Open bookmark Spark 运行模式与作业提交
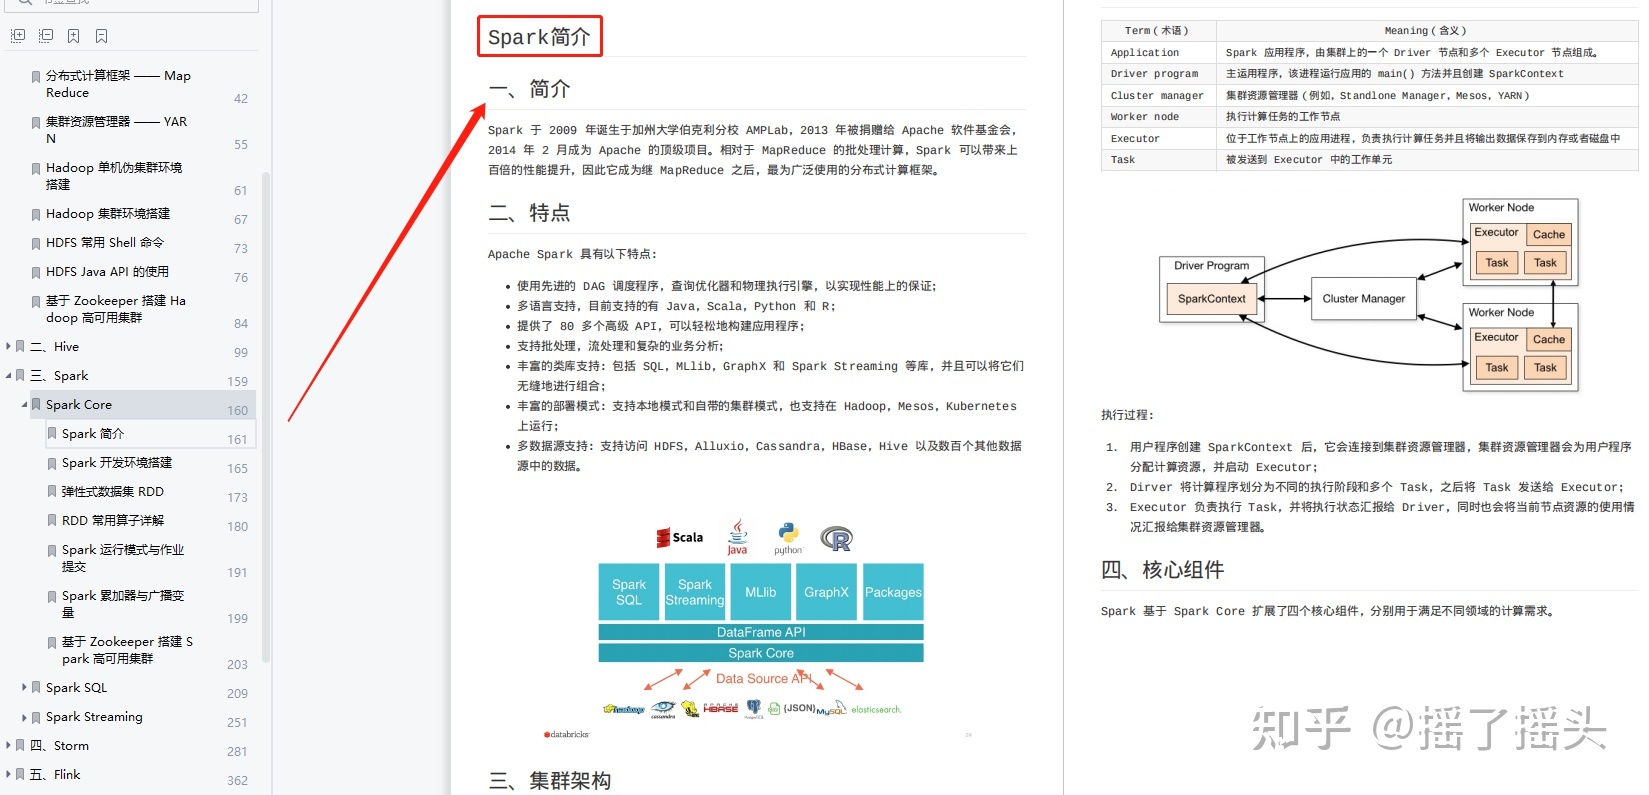Viewport: 1649px width, 795px height. [x=123, y=558]
